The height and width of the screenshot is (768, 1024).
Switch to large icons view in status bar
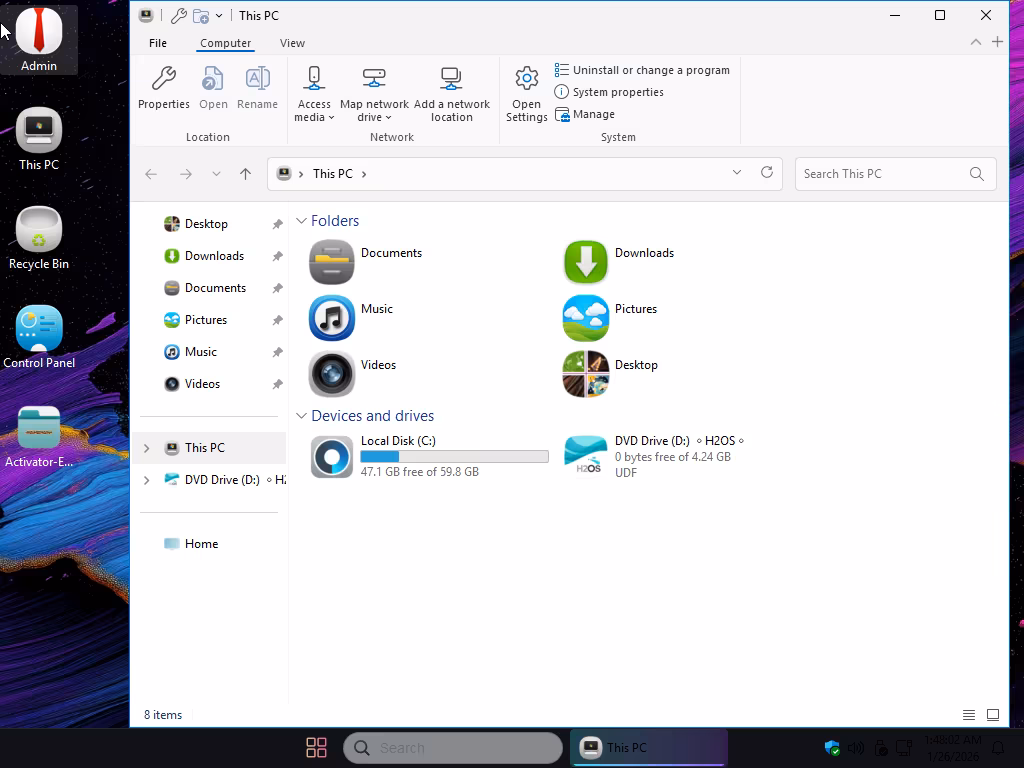coord(993,715)
